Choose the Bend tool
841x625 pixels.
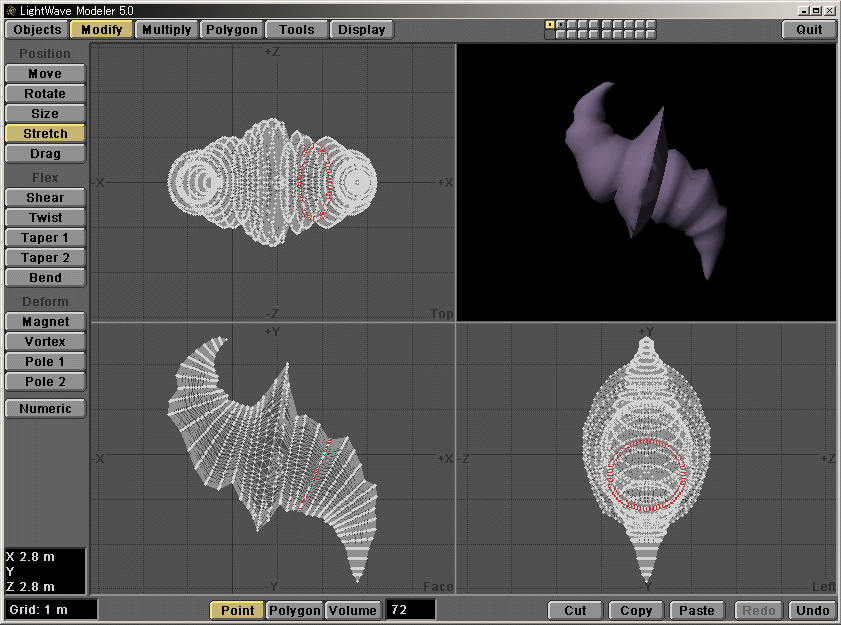(44, 277)
